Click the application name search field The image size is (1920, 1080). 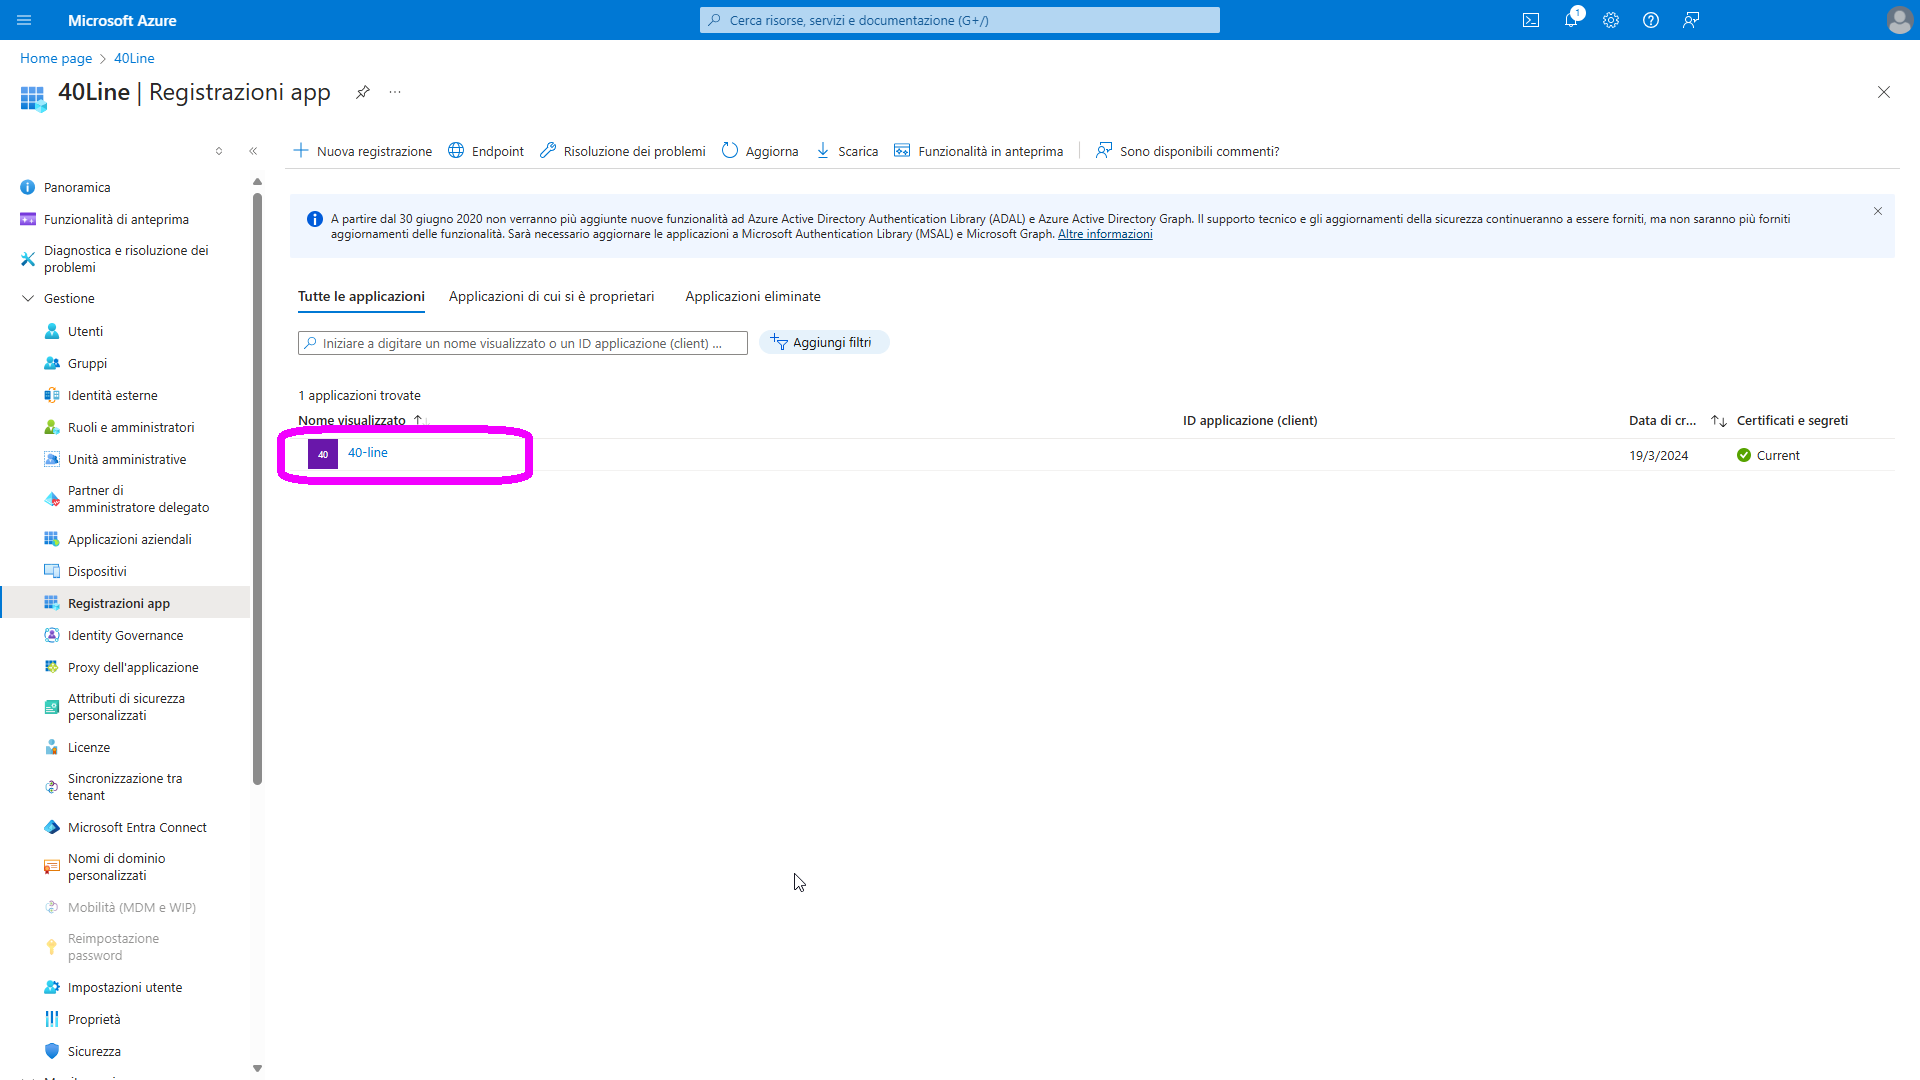click(522, 344)
